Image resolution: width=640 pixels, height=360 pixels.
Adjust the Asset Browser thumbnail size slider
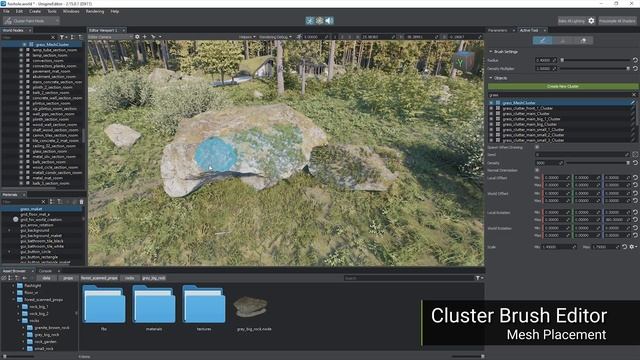point(468,356)
